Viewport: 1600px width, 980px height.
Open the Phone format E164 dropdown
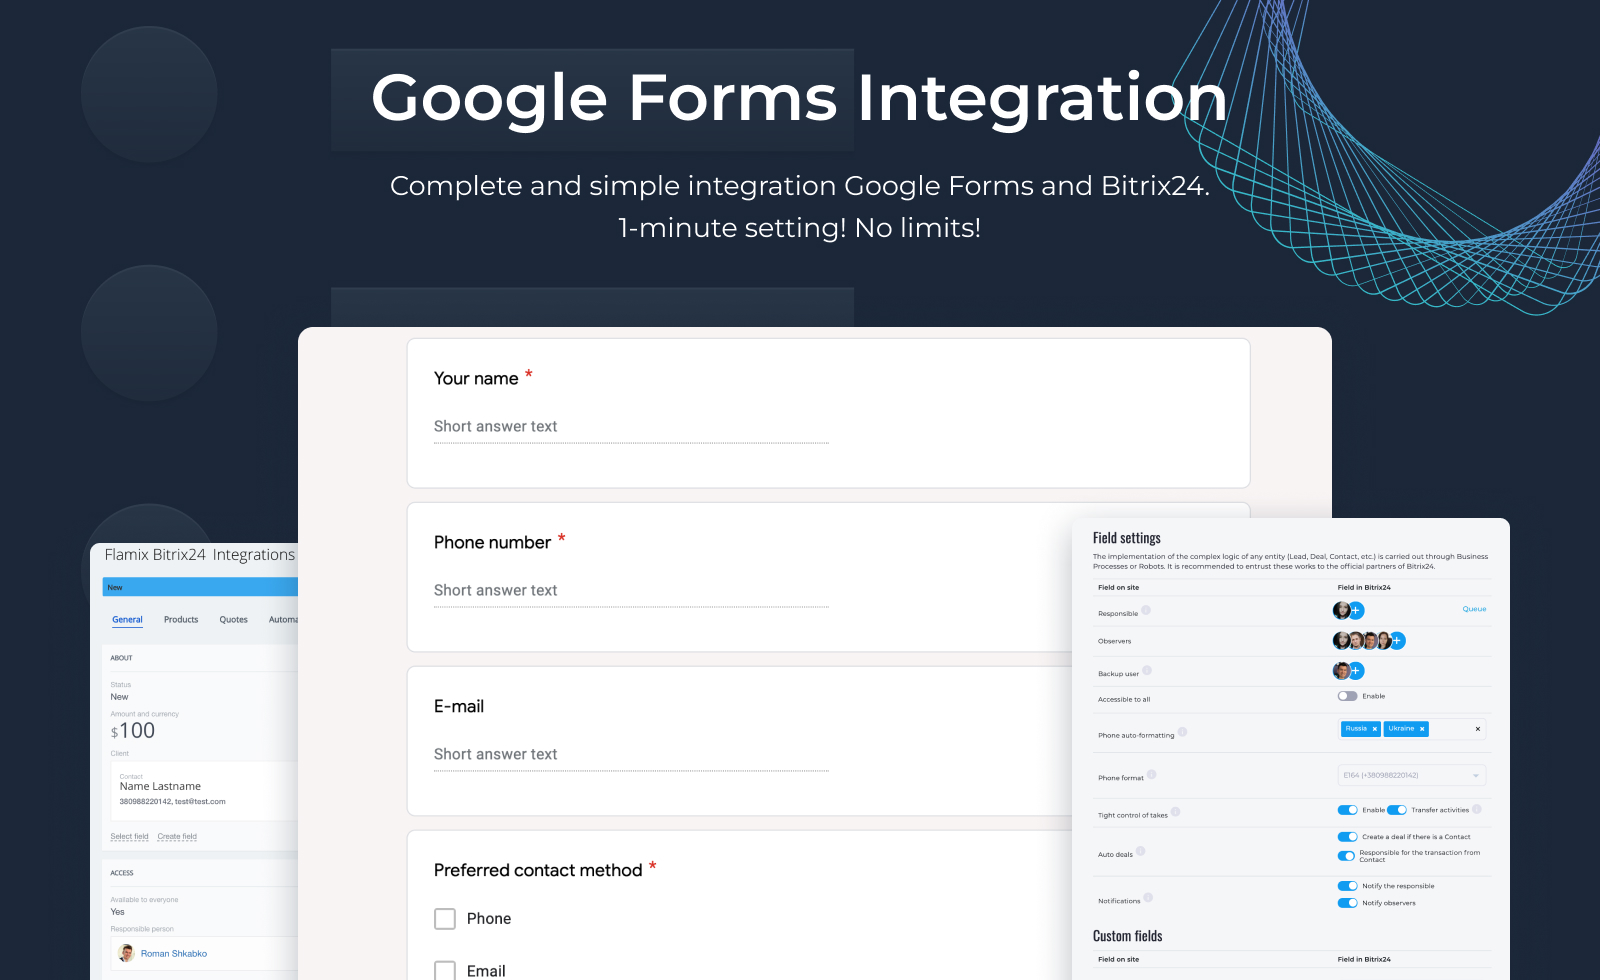1411,775
